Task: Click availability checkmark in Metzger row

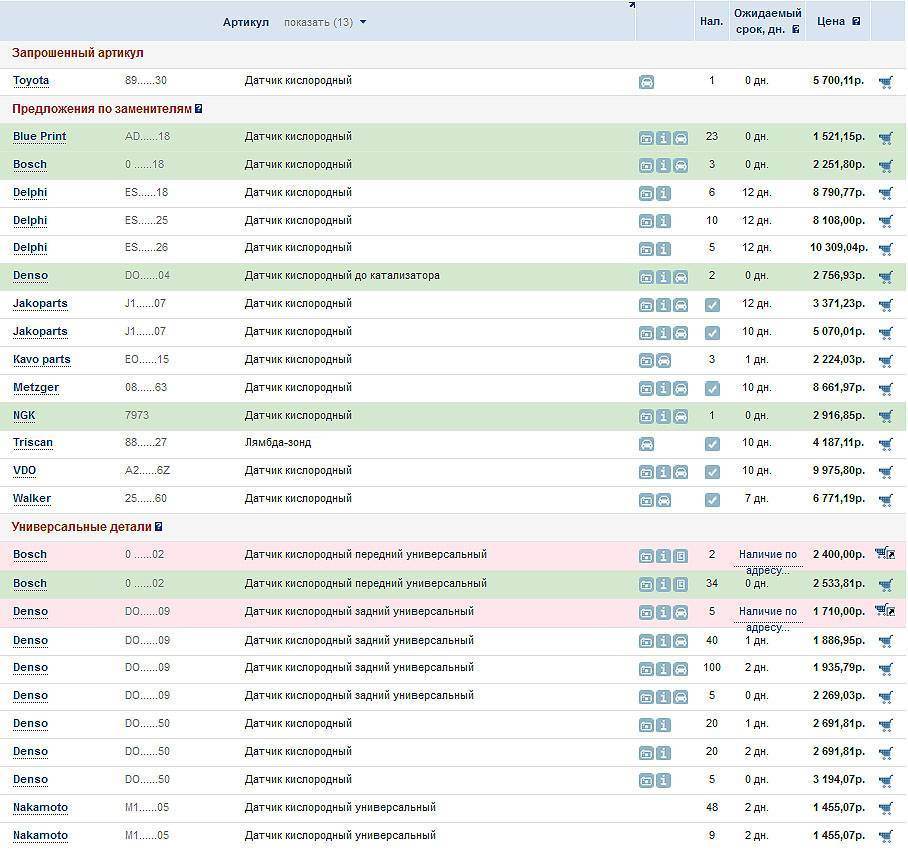Action: click(x=712, y=388)
